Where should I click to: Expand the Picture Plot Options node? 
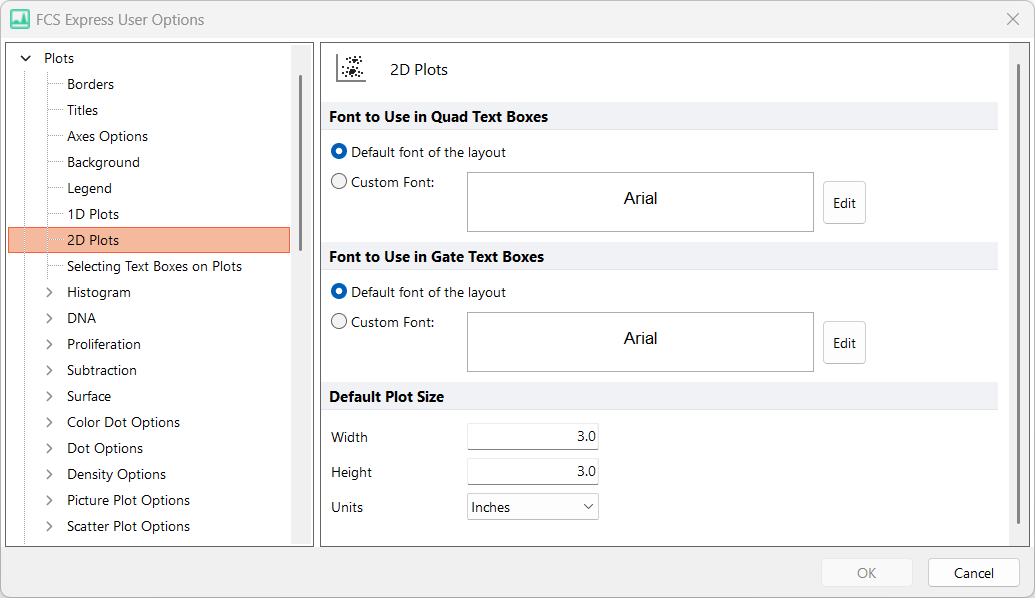[50, 500]
